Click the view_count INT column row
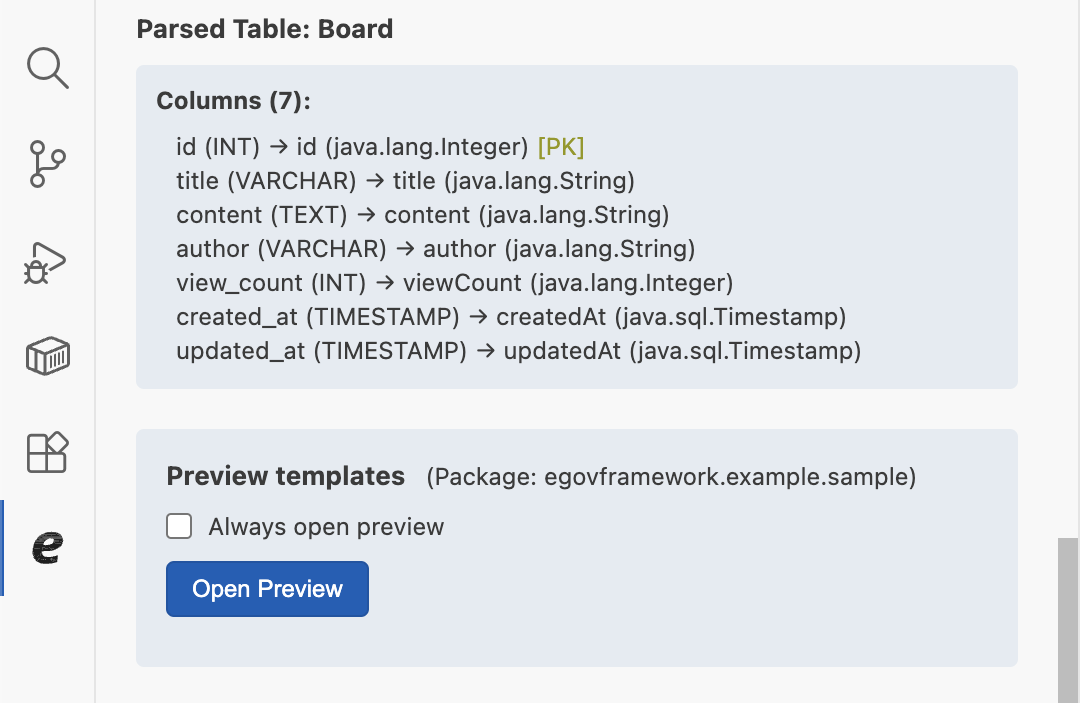This screenshot has height=703, width=1080. (x=454, y=283)
